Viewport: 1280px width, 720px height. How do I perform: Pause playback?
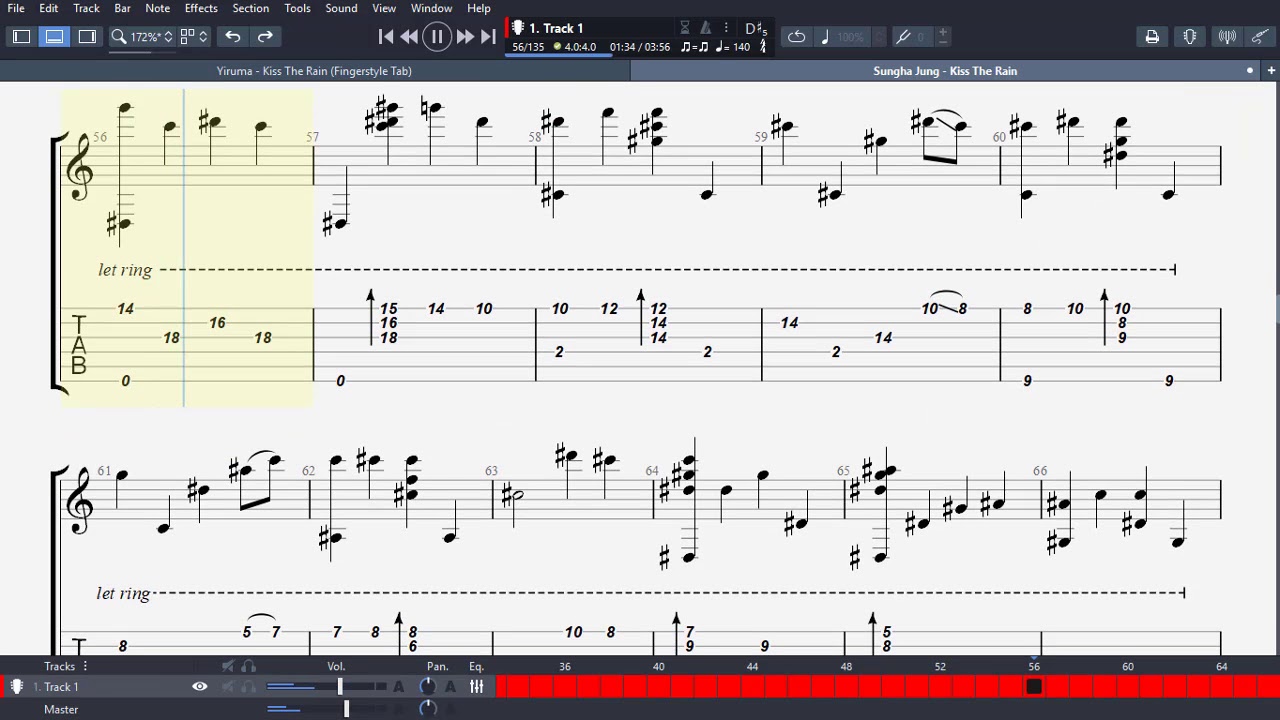click(x=437, y=37)
